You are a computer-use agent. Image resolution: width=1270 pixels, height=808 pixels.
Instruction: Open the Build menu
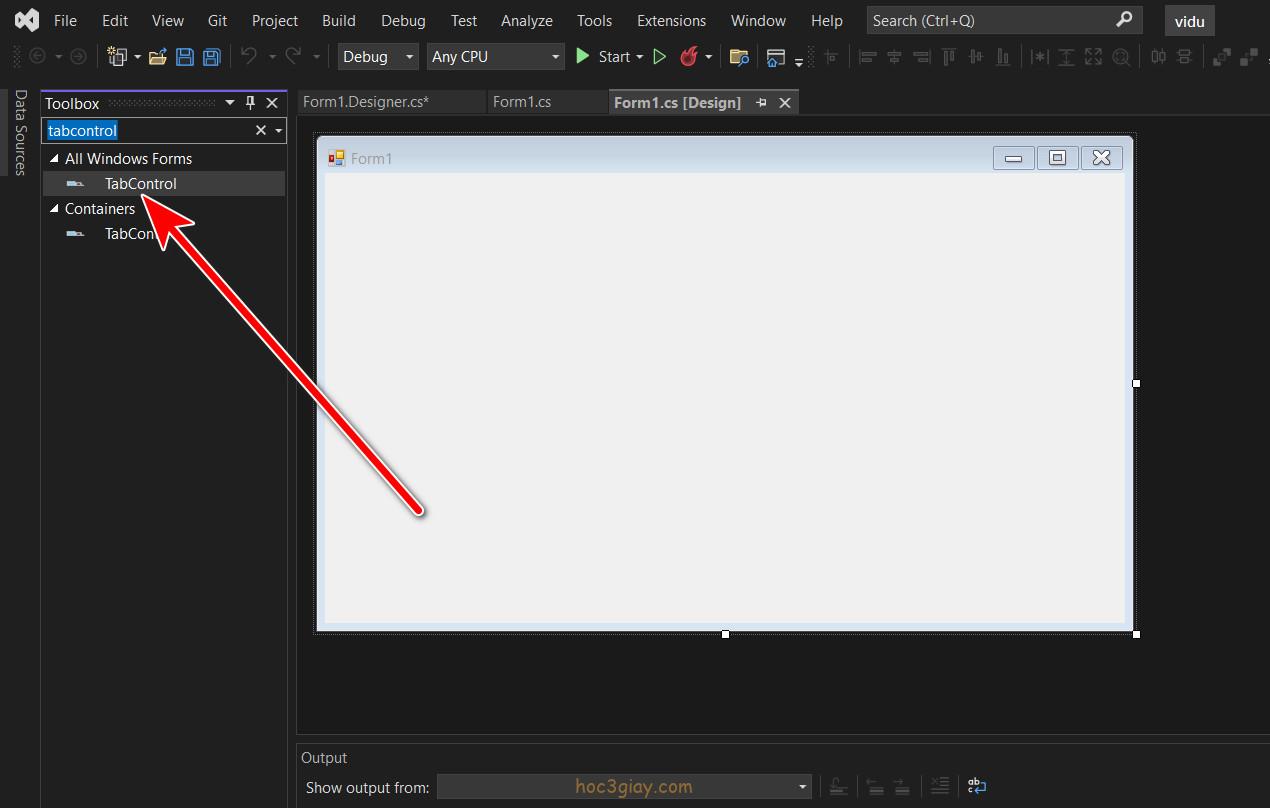(338, 20)
